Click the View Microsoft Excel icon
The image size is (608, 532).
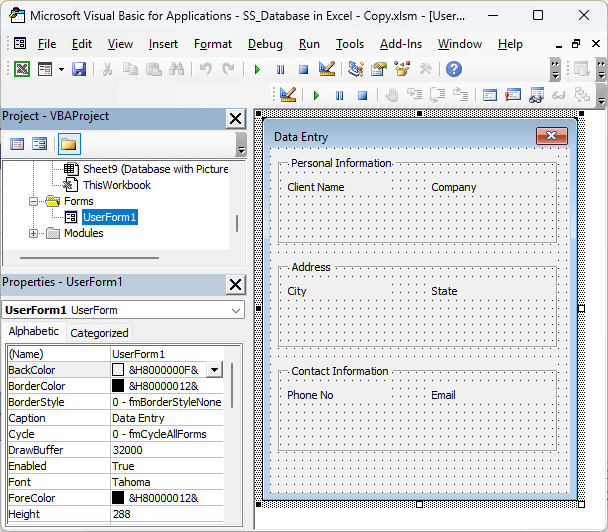[x=21, y=69]
